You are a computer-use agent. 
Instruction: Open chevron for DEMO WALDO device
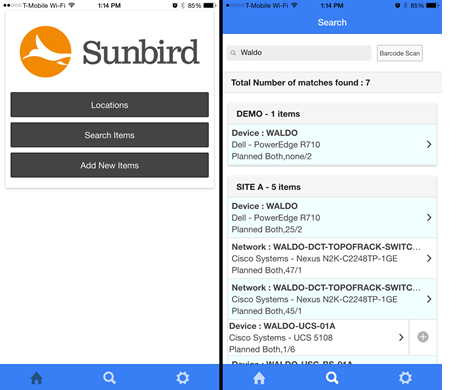pos(429,144)
